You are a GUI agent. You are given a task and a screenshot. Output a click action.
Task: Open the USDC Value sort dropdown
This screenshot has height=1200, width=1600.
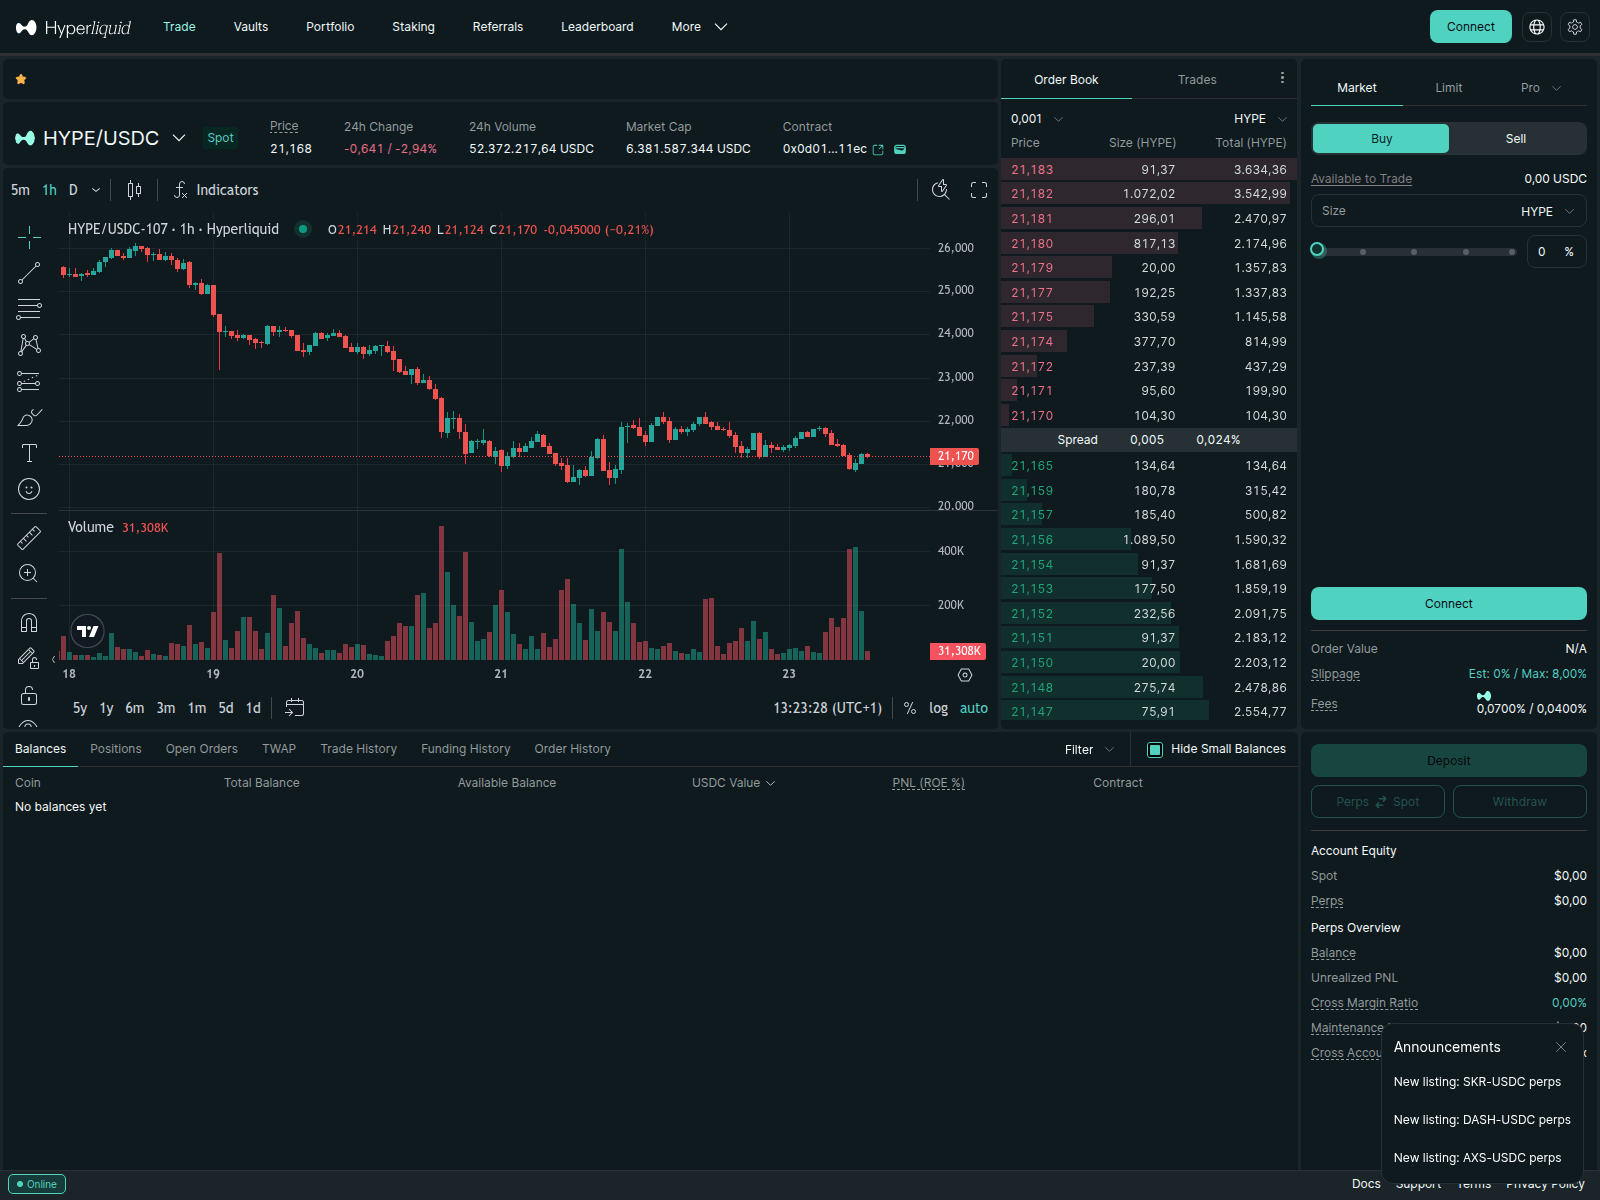733,783
